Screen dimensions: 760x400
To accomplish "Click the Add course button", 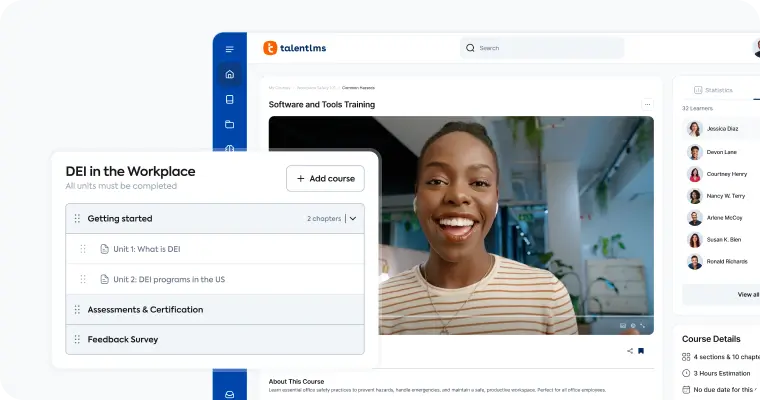I will pyautogui.click(x=325, y=179).
